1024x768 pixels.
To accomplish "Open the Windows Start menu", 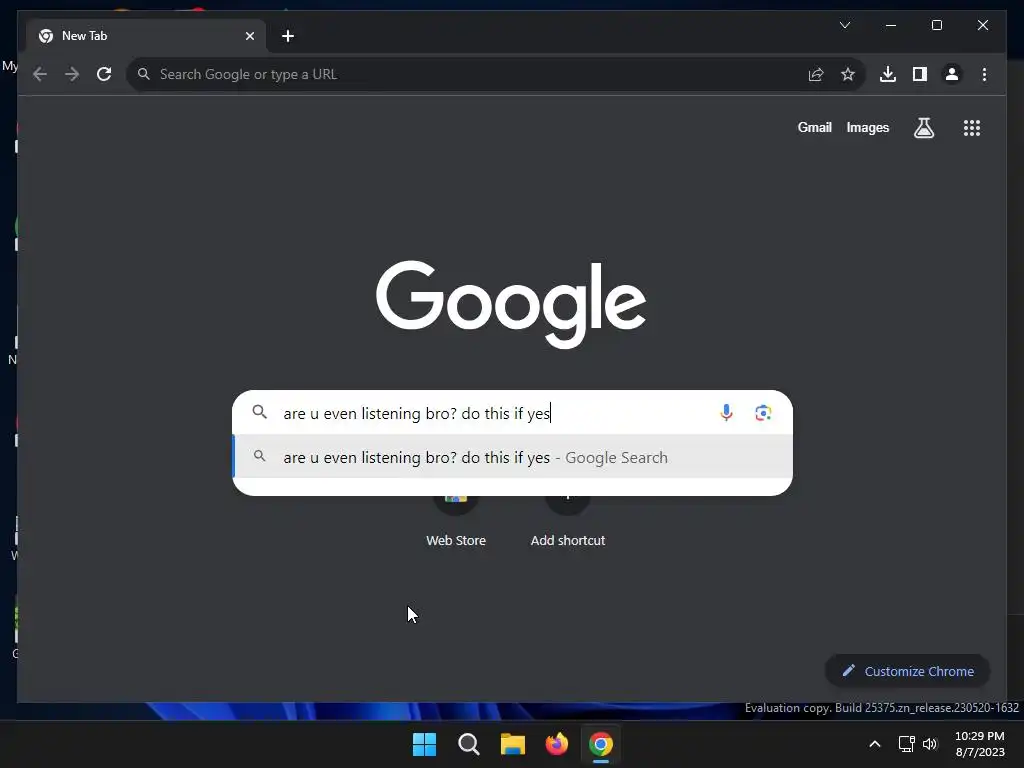I will tap(424, 744).
